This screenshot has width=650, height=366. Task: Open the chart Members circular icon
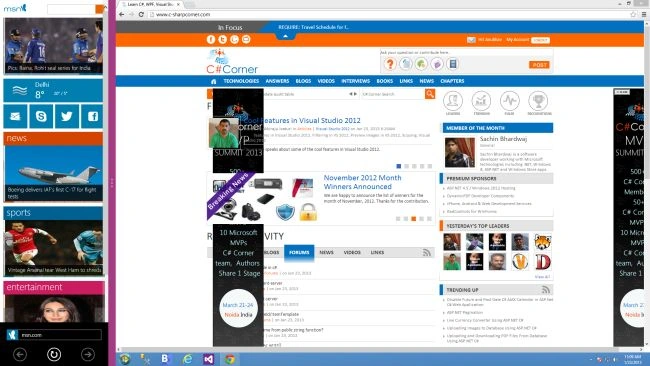[x=481, y=101]
